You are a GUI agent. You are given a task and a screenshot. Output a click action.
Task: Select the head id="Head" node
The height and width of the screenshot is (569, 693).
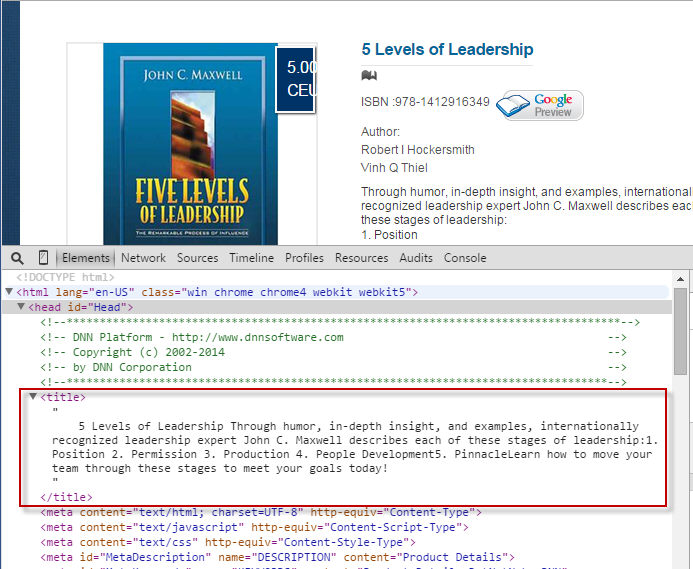[x=80, y=307]
